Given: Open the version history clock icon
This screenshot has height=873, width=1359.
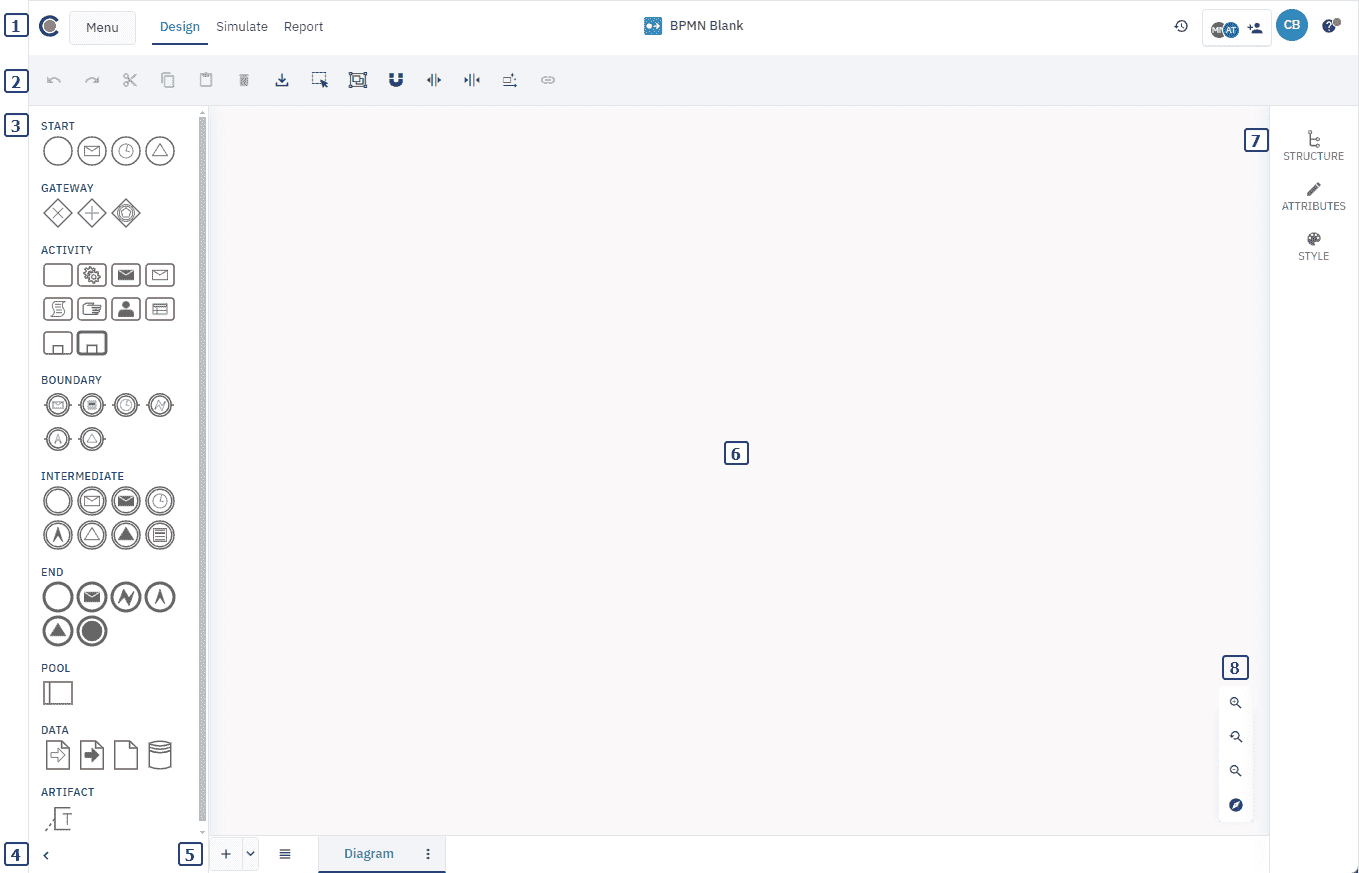Looking at the screenshot, I should click(x=1181, y=26).
